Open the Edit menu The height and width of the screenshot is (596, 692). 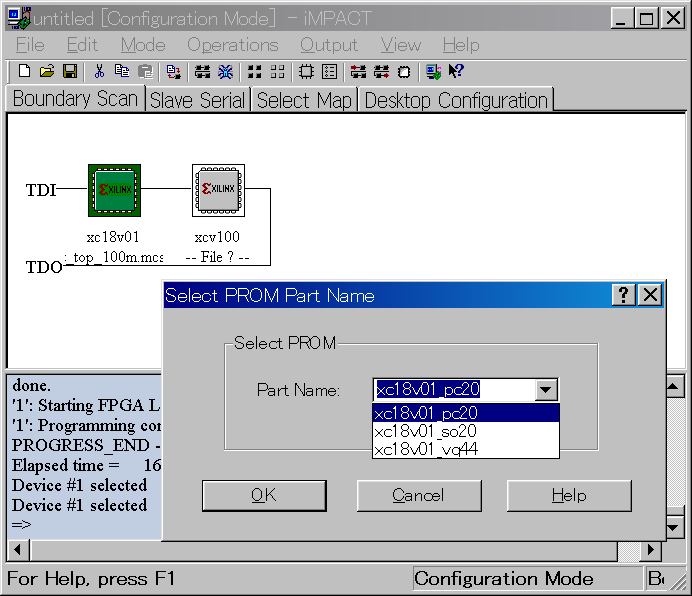[x=82, y=45]
